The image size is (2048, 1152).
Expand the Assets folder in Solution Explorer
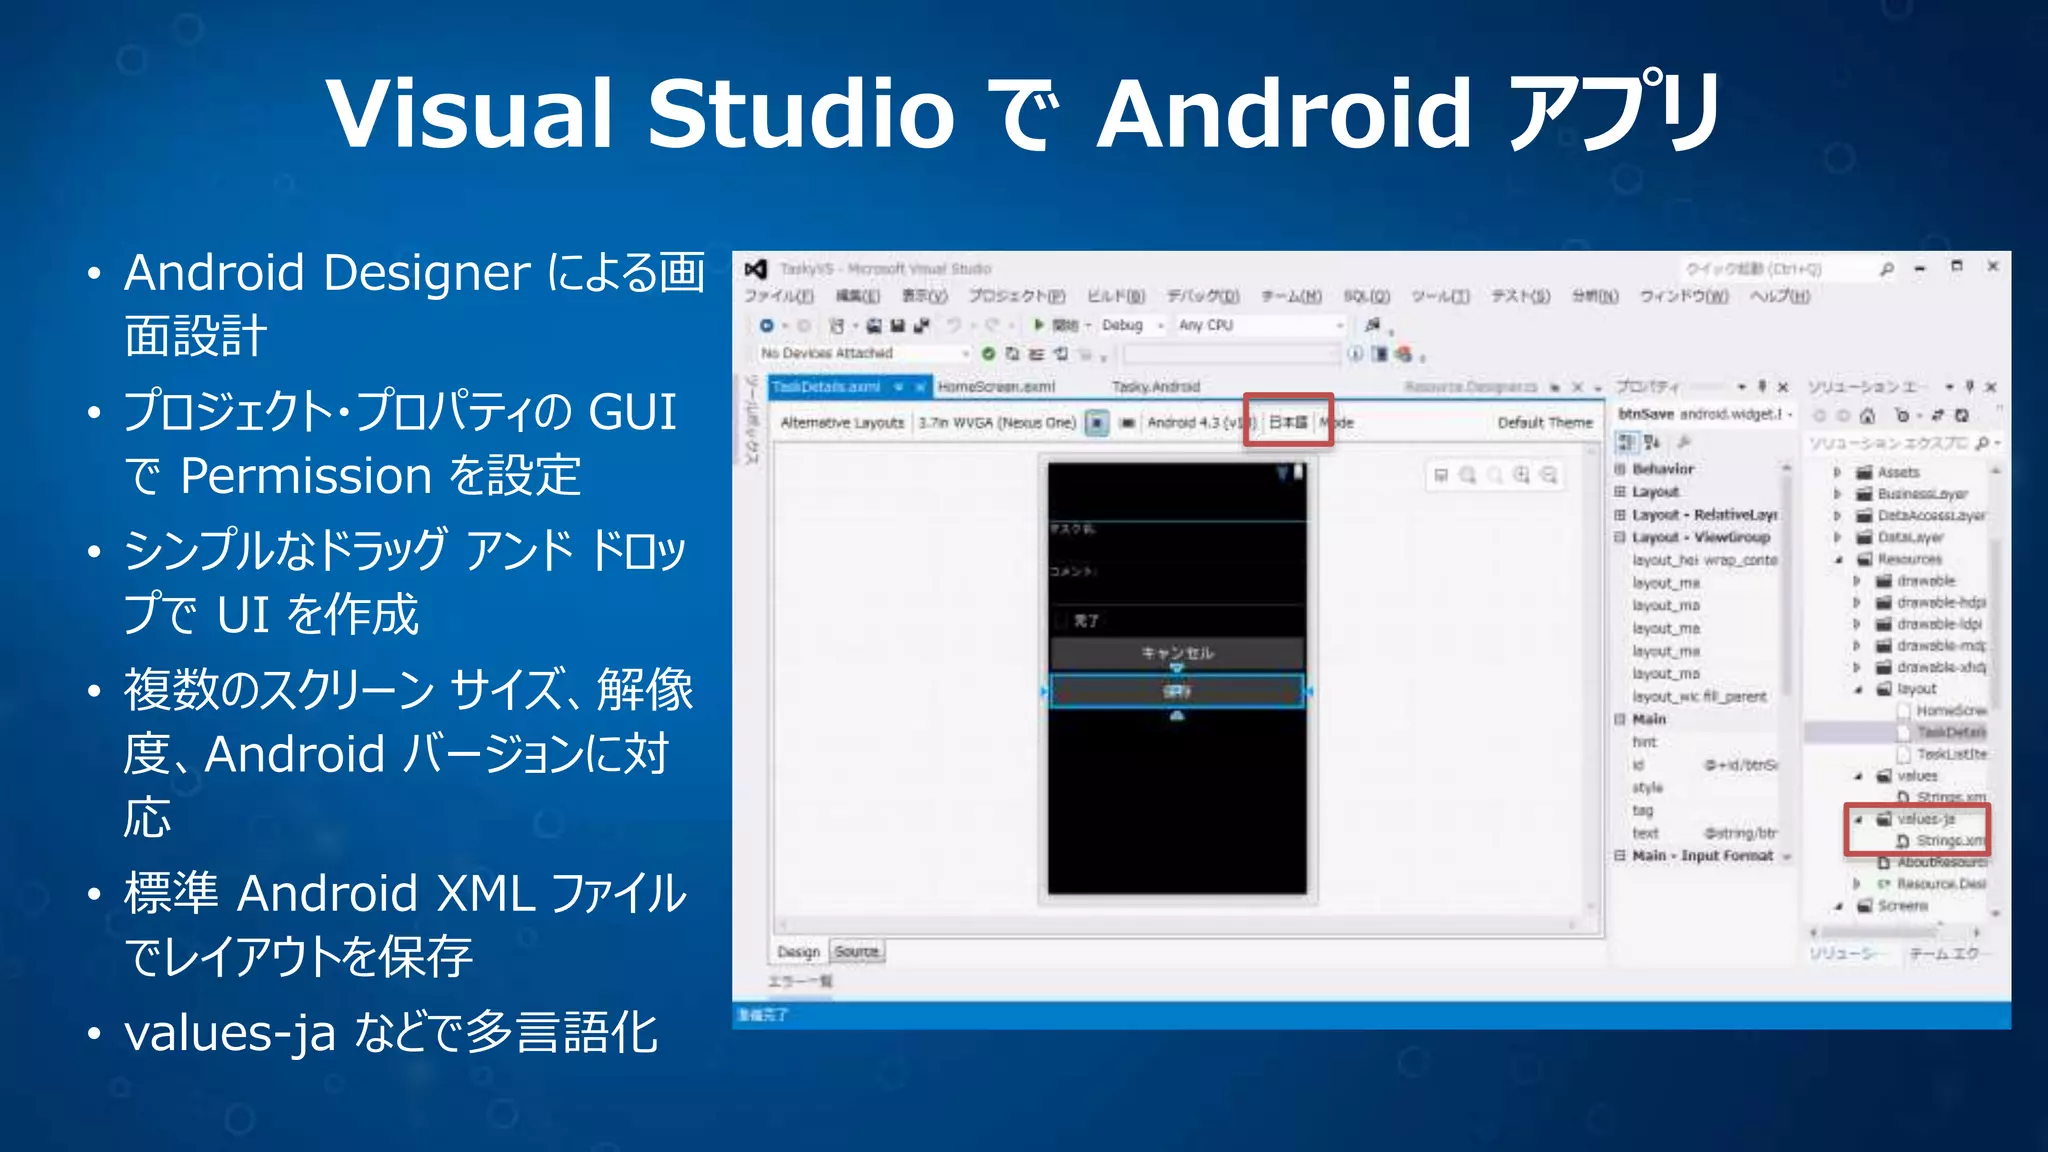pos(1837,472)
